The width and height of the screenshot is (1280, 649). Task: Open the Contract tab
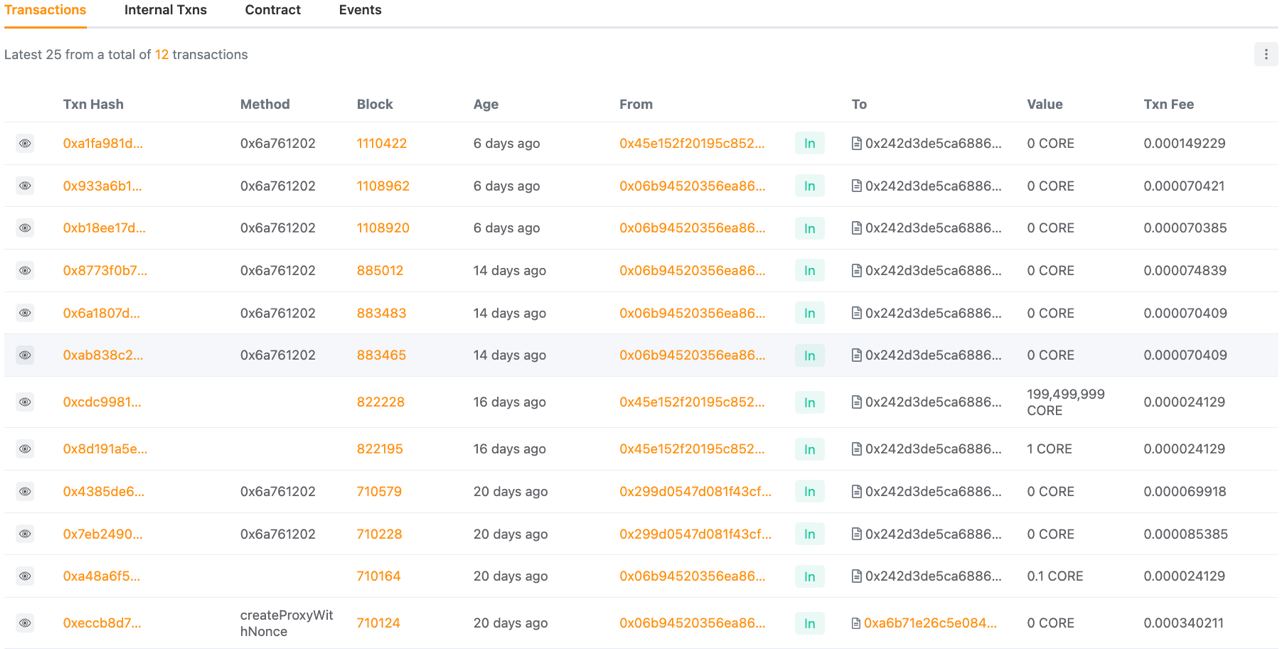coord(272,10)
